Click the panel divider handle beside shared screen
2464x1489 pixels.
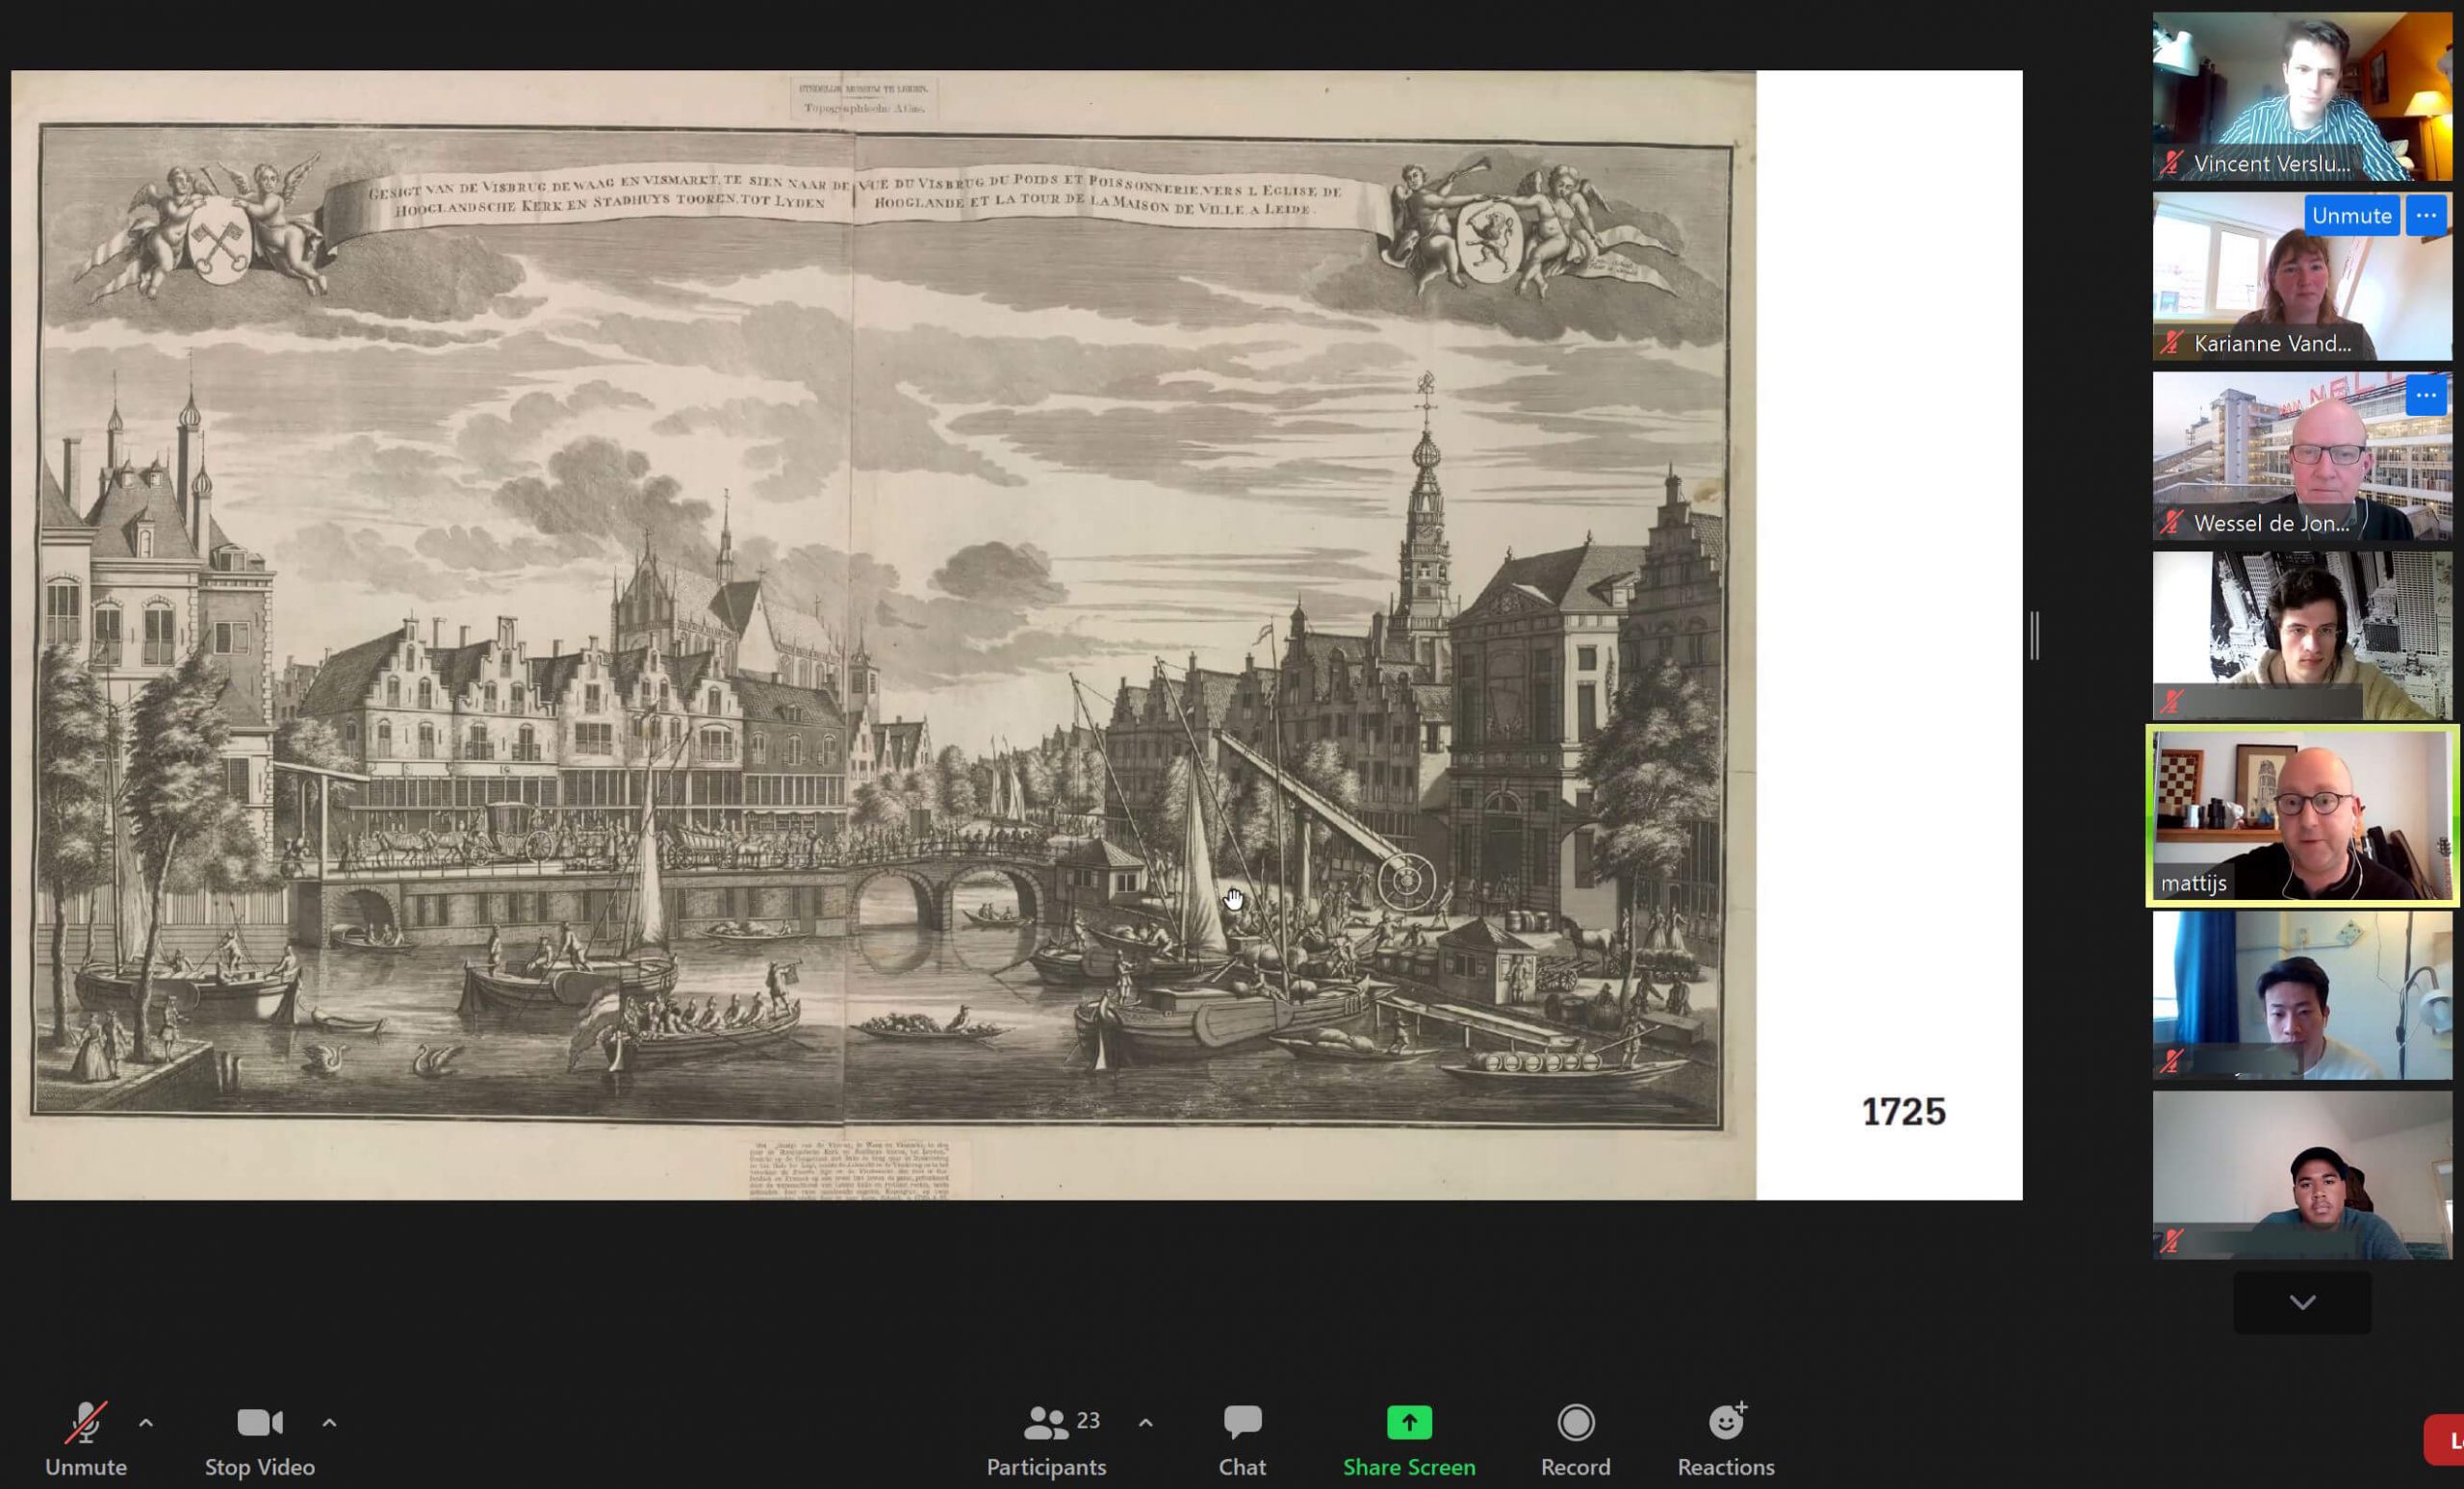click(x=2035, y=635)
